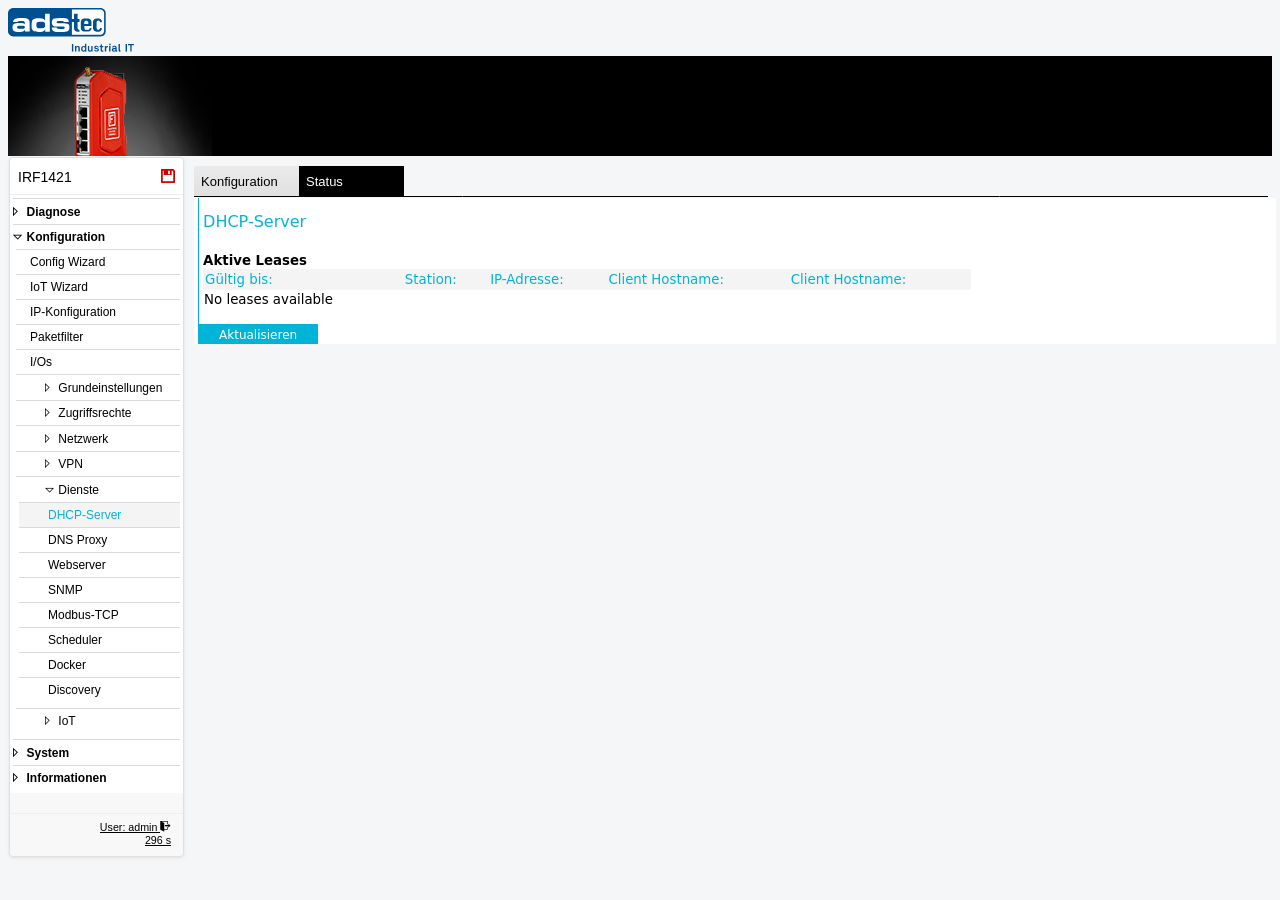Click the red save configuration icon

point(168,176)
